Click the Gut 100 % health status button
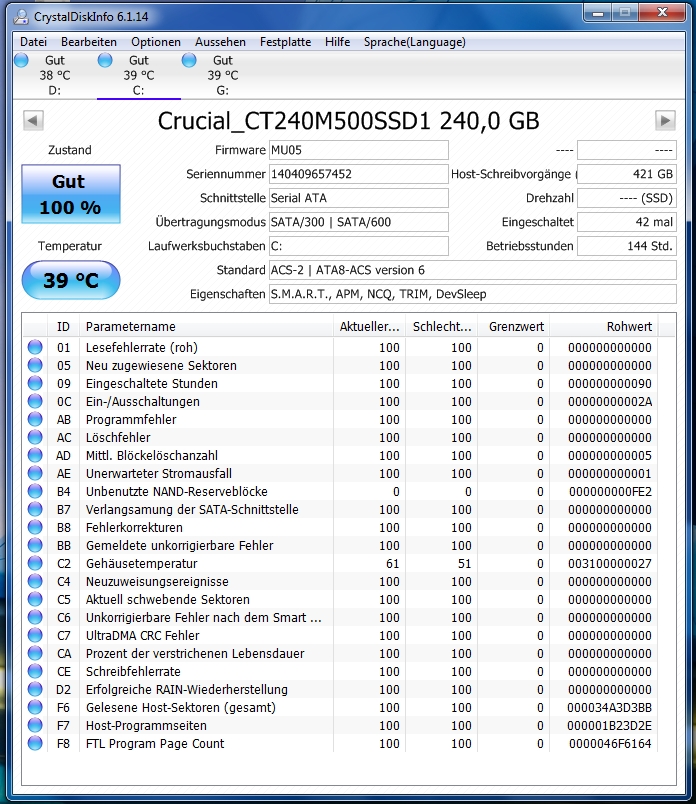696x804 pixels. (x=71, y=194)
